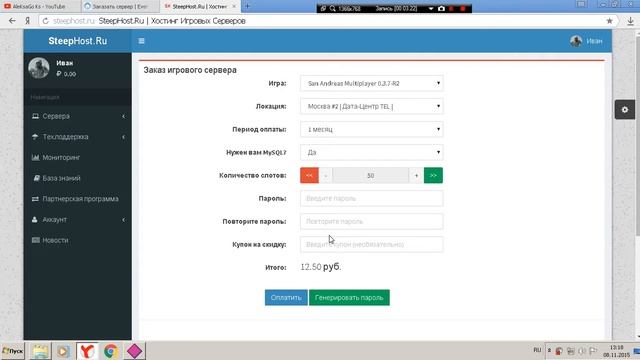The width and height of the screenshot is (640, 360).
Task: Open the Локация dropdown
Action: (371, 106)
